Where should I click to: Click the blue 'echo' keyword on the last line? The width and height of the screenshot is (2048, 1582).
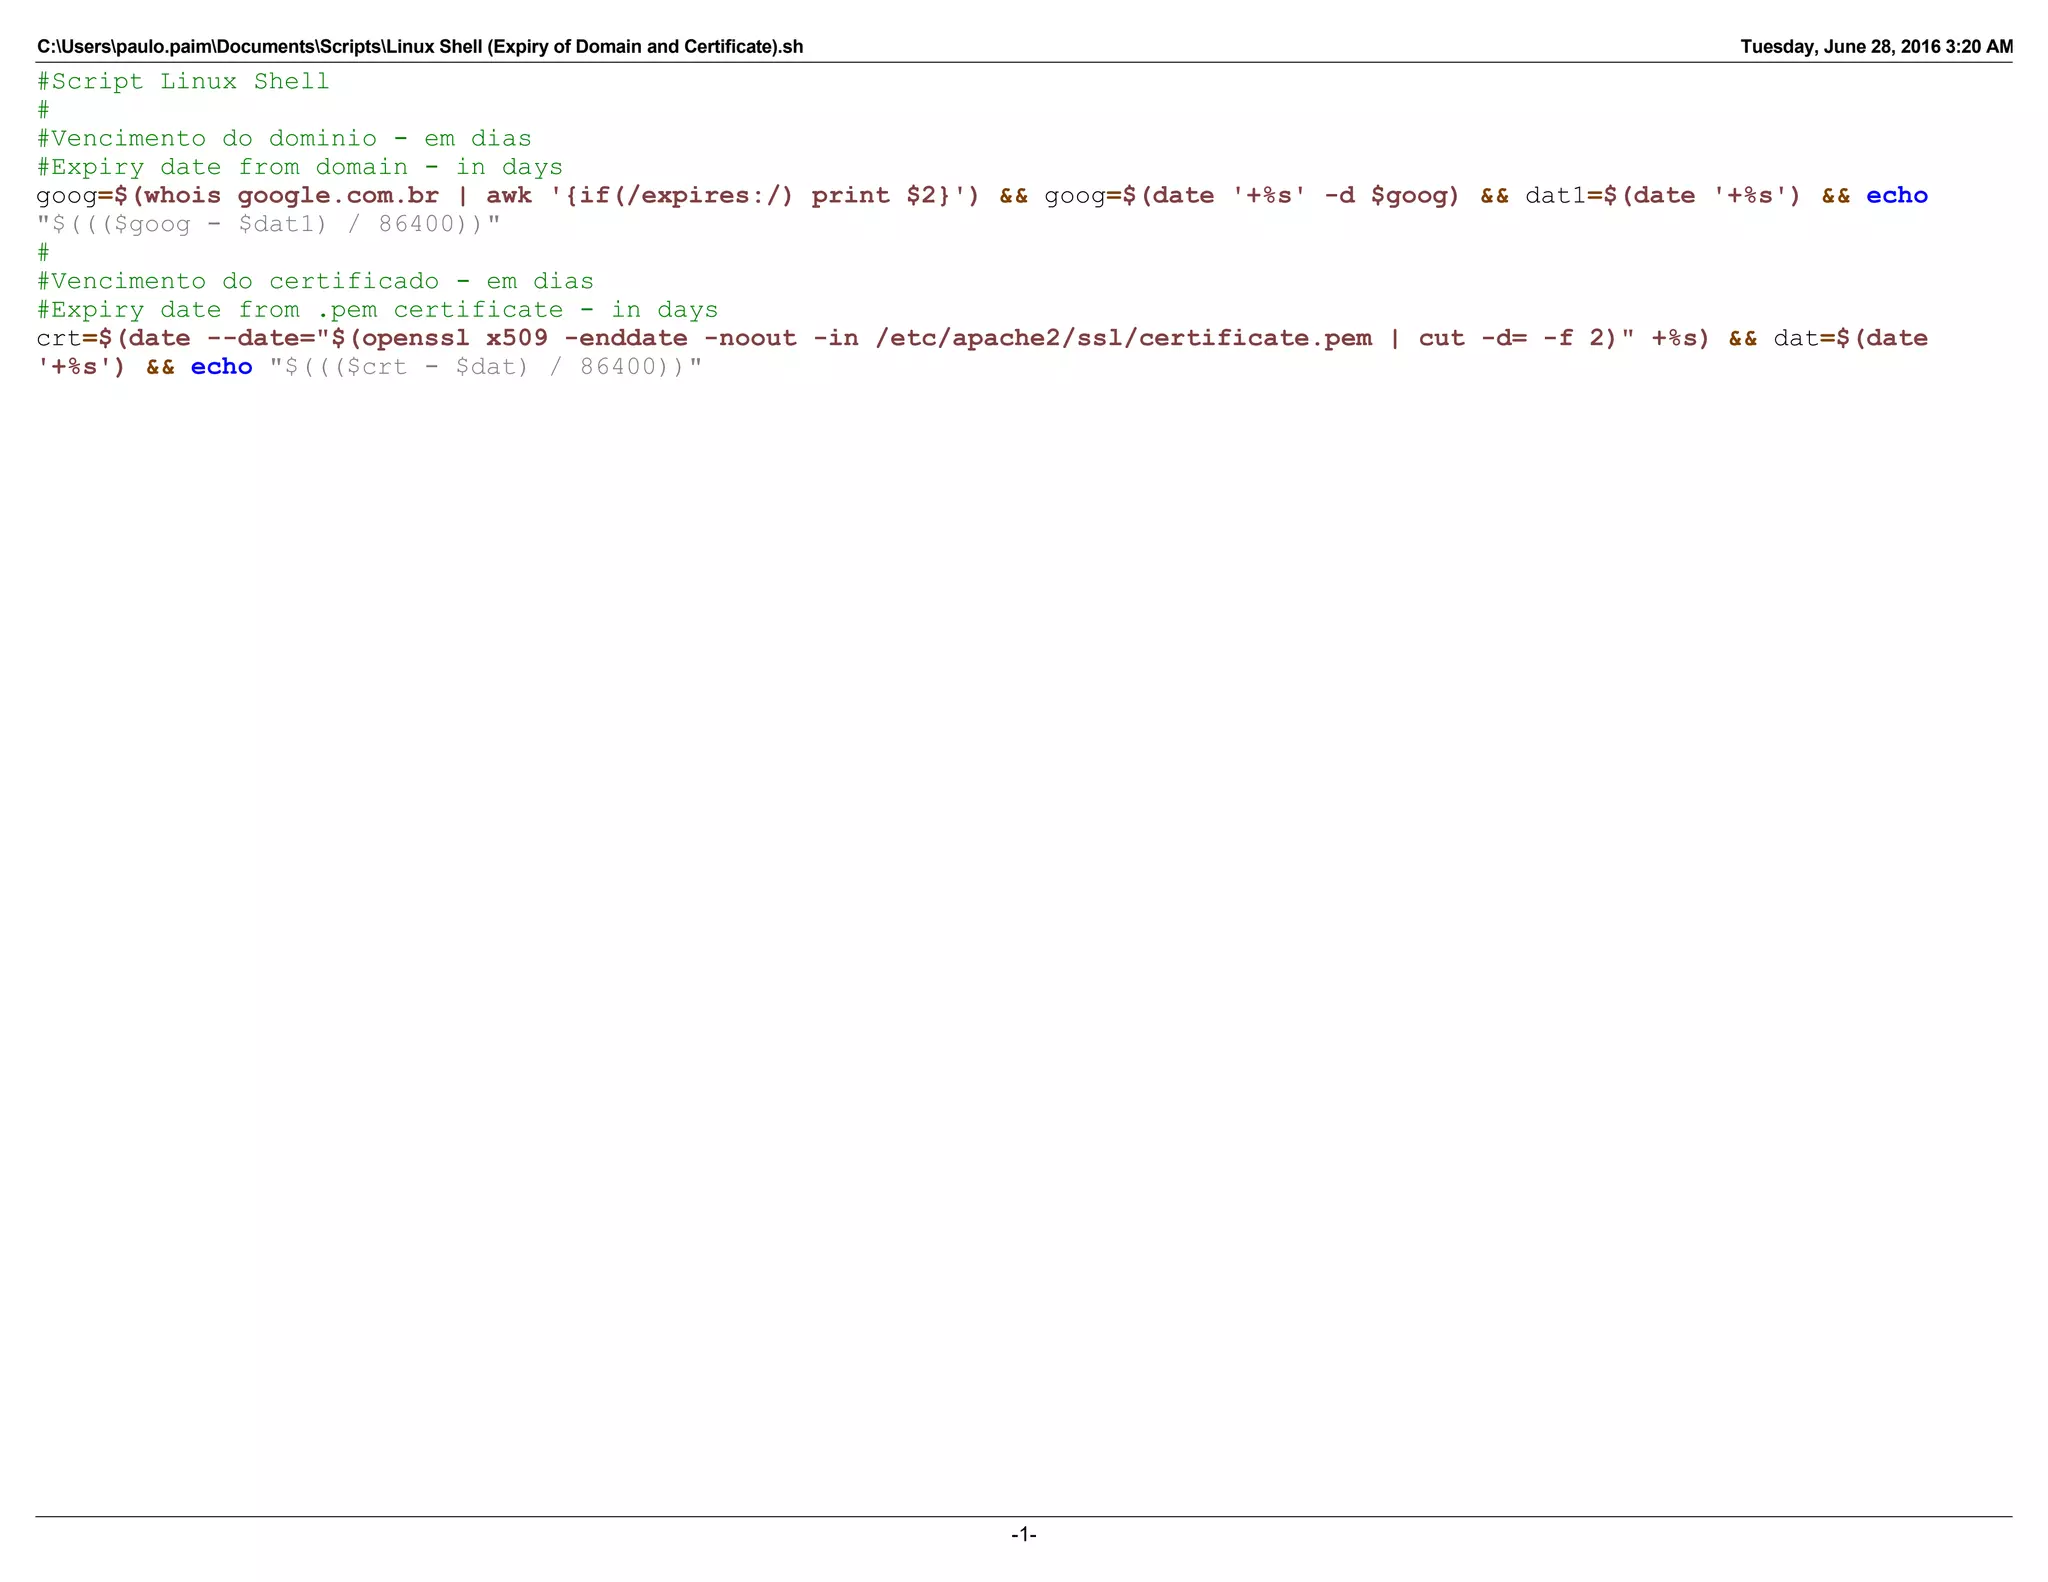[x=221, y=367]
